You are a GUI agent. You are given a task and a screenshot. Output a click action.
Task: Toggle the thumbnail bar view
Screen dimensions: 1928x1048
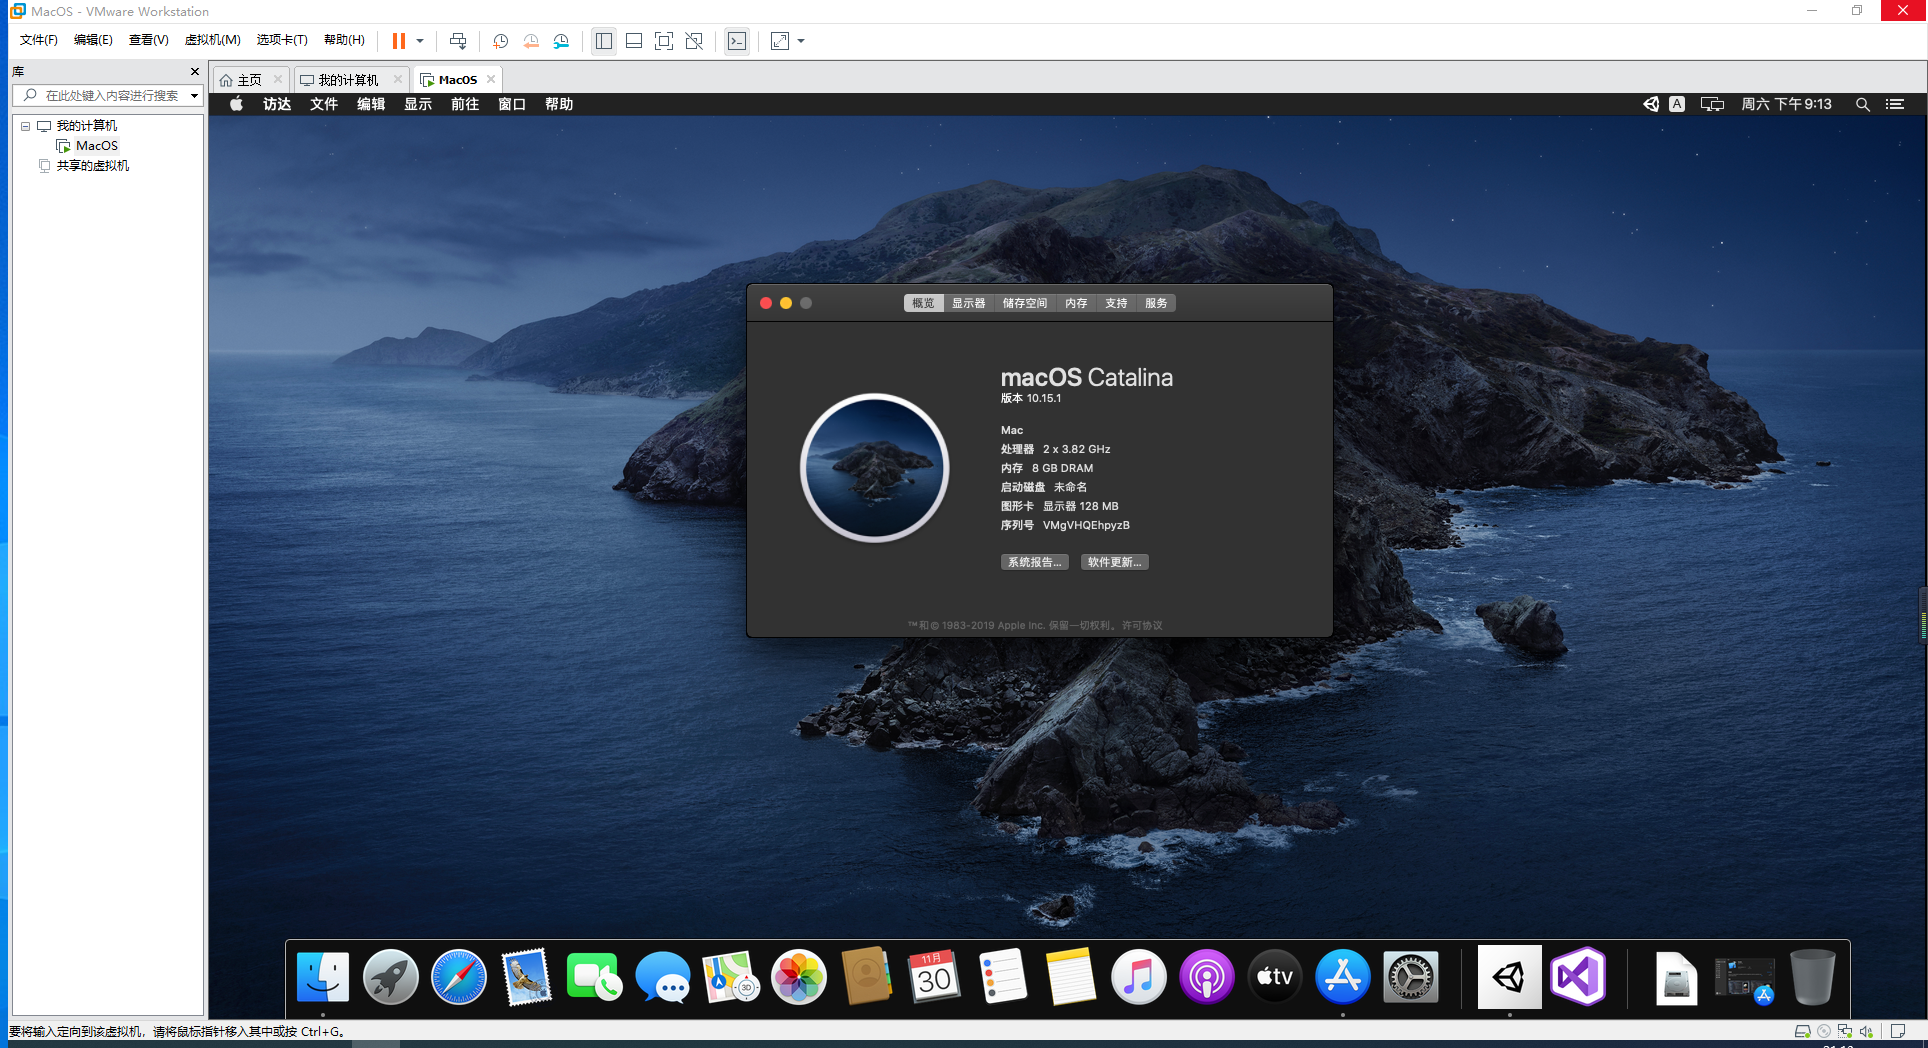pos(634,41)
